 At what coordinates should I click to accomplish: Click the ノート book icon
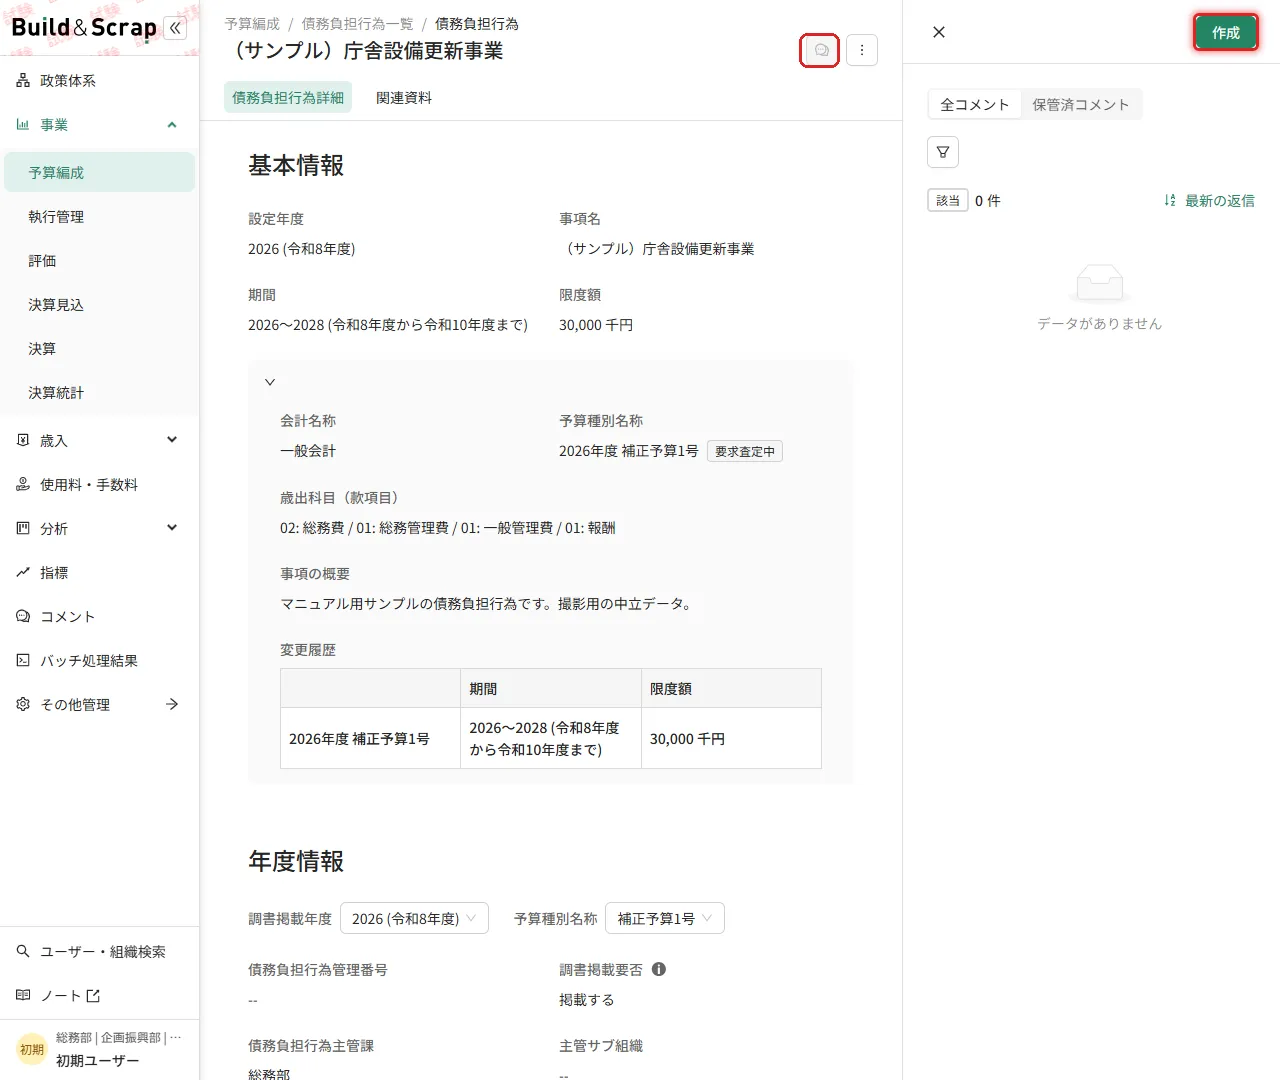tap(23, 995)
